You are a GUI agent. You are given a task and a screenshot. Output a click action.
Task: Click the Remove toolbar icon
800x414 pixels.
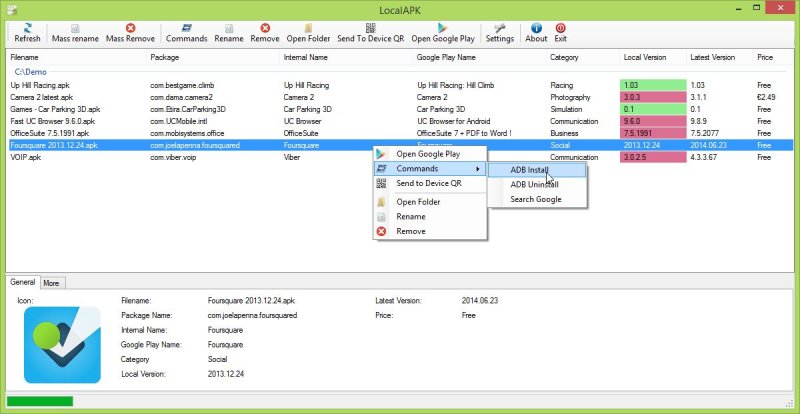265,33
